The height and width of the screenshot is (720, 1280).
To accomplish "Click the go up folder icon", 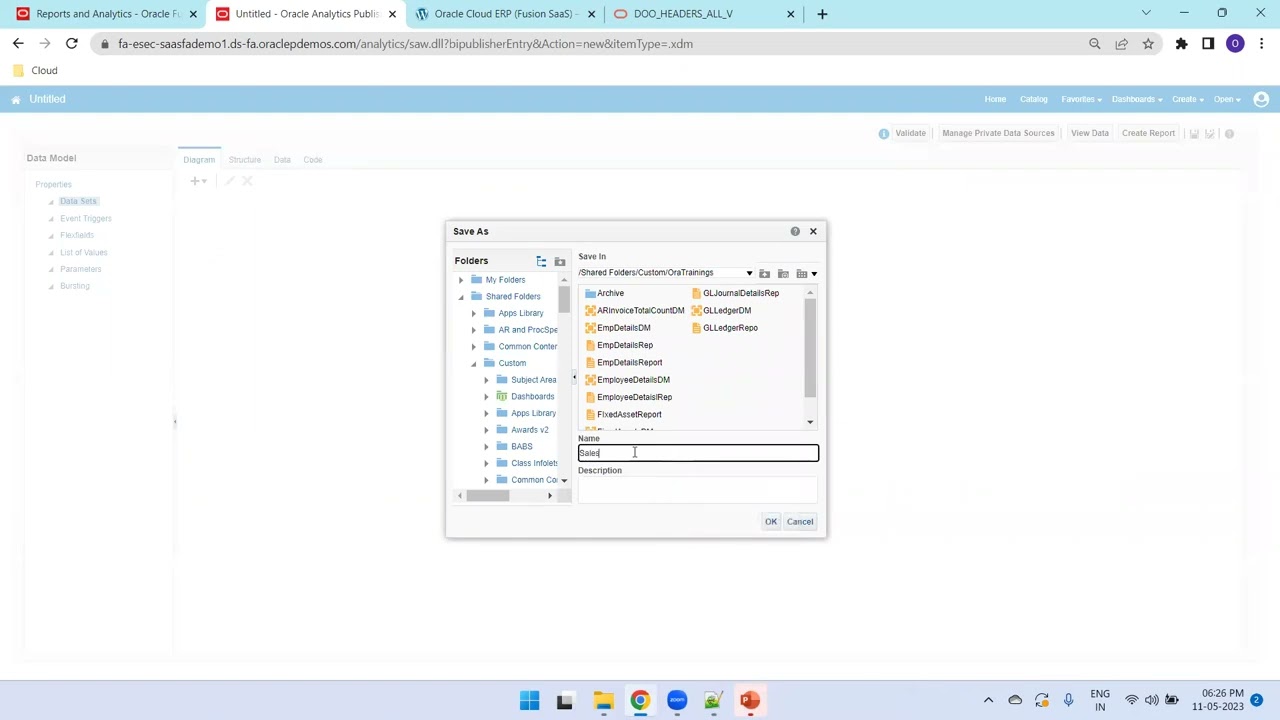I will click(765, 273).
